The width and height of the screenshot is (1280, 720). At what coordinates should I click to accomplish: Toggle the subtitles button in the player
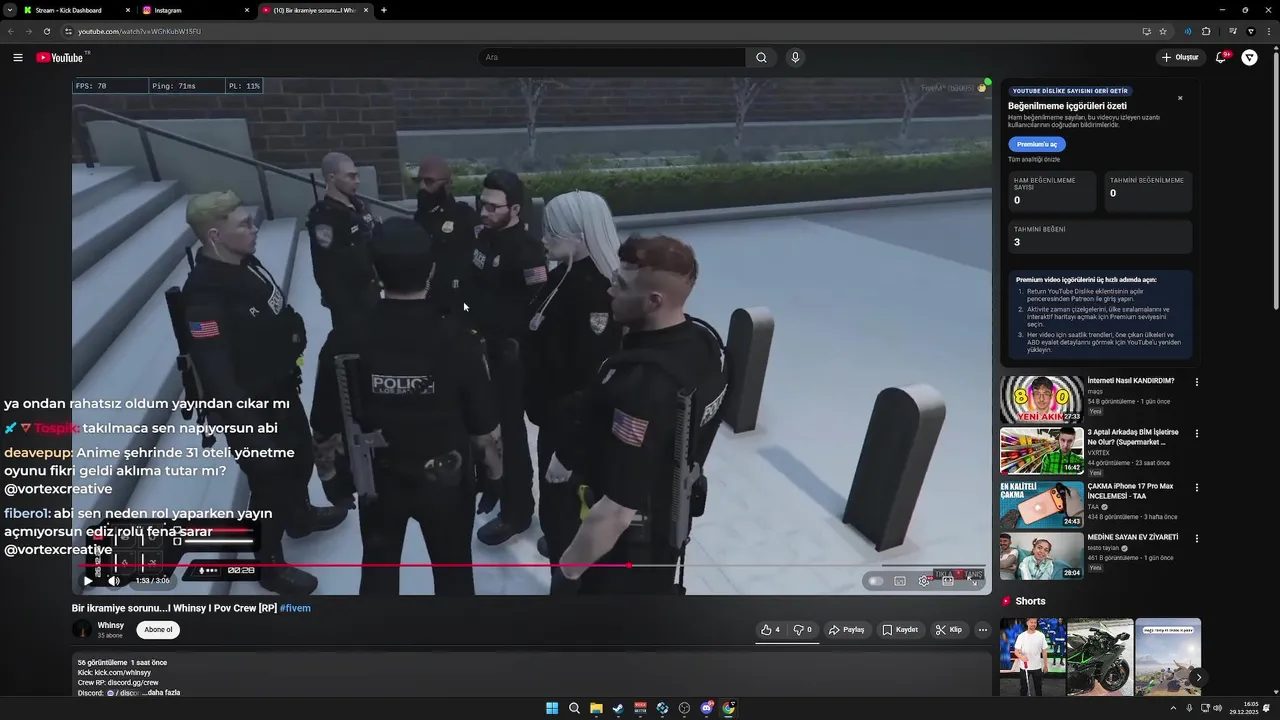pyautogui.click(x=900, y=580)
